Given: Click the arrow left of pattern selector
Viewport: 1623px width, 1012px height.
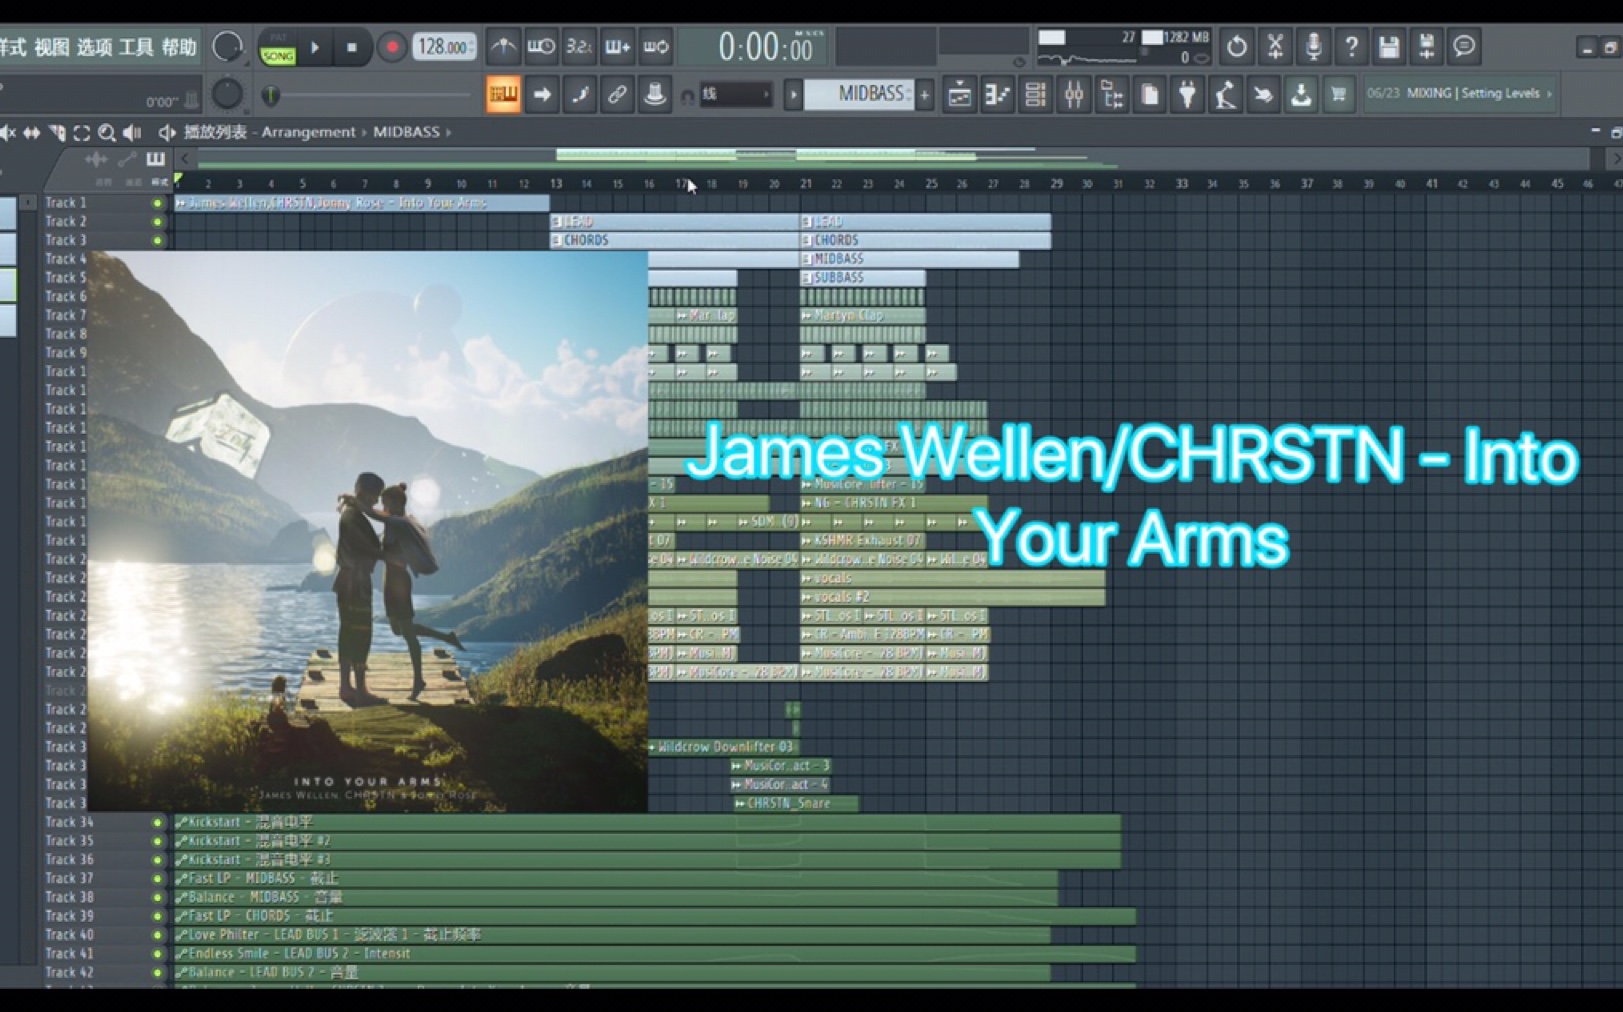Looking at the screenshot, I should [794, 95].
